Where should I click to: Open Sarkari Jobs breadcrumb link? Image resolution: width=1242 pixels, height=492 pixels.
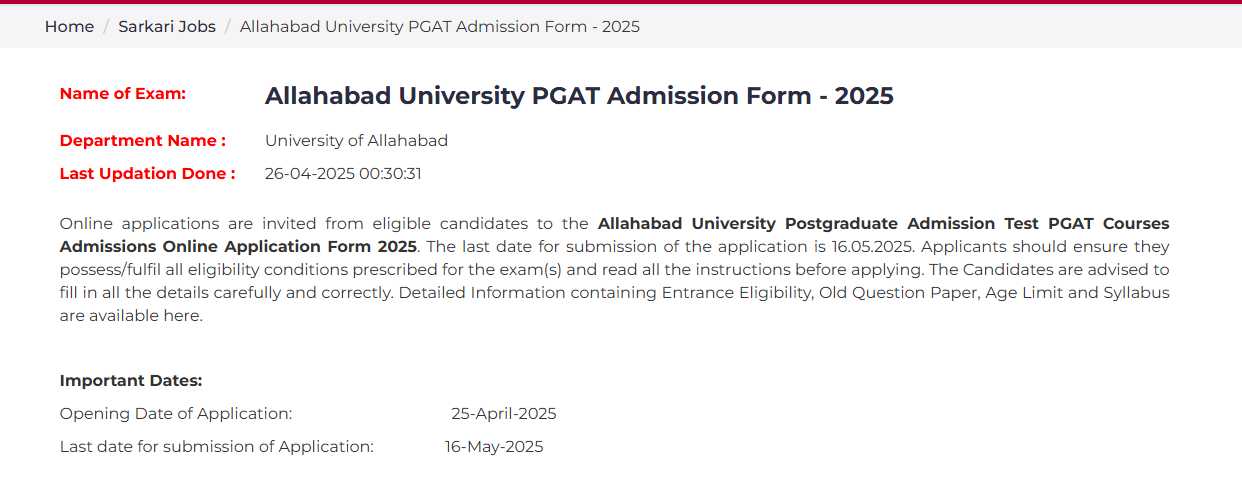167,27
